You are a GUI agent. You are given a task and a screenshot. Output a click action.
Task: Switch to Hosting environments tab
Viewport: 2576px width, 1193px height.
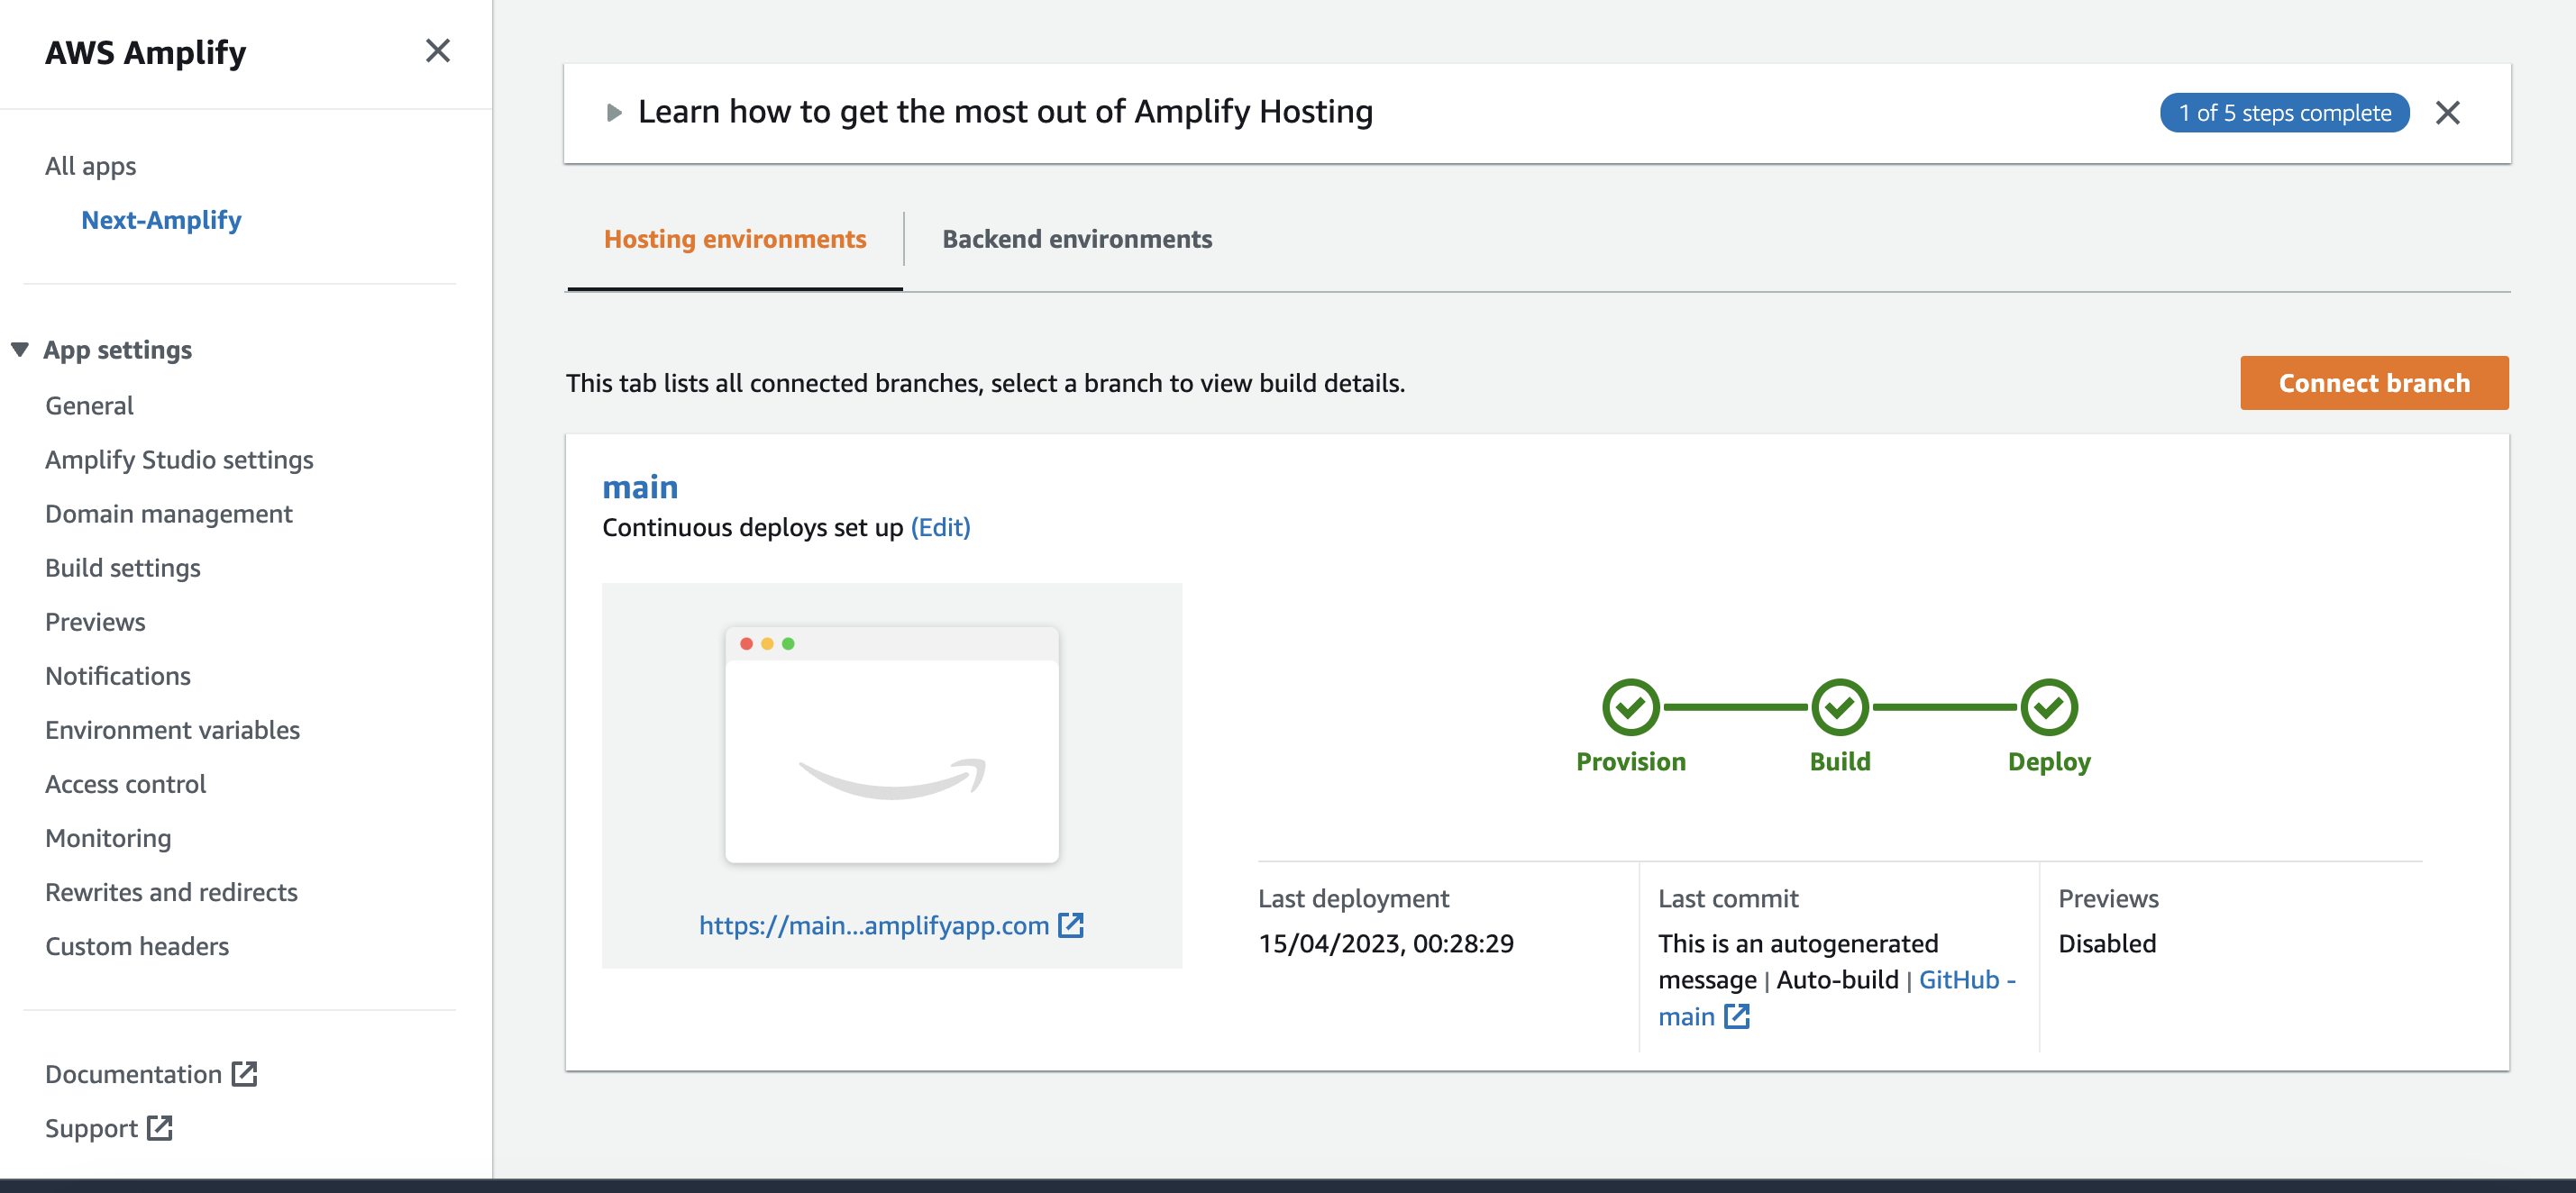pyautogui.click(x=735, y=239)
